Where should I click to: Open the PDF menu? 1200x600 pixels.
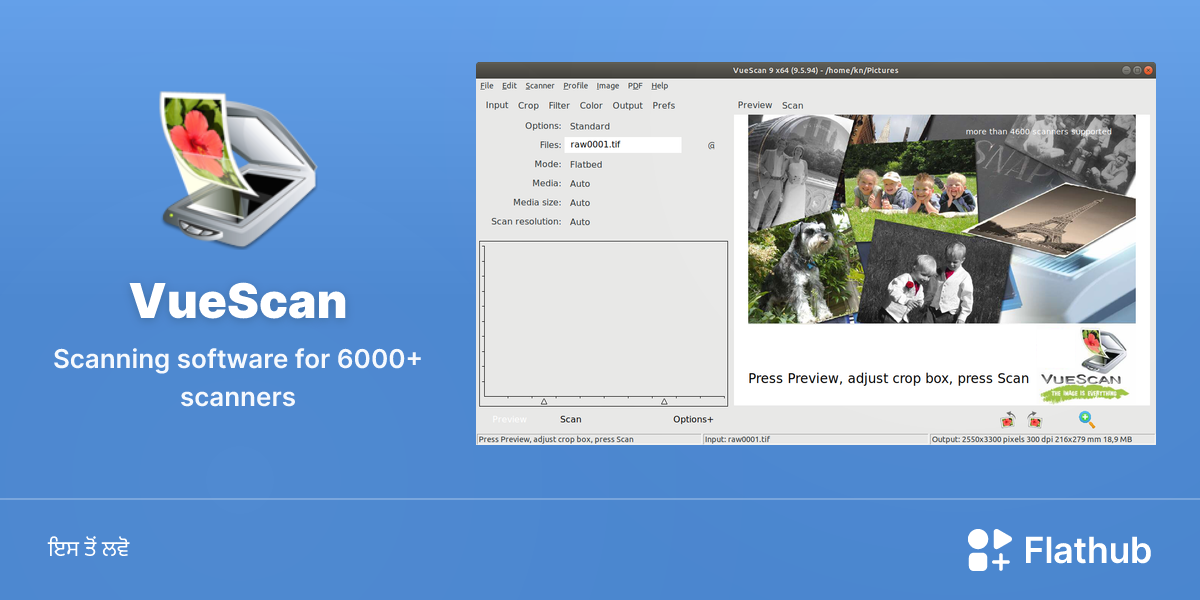tap(635, 86)
